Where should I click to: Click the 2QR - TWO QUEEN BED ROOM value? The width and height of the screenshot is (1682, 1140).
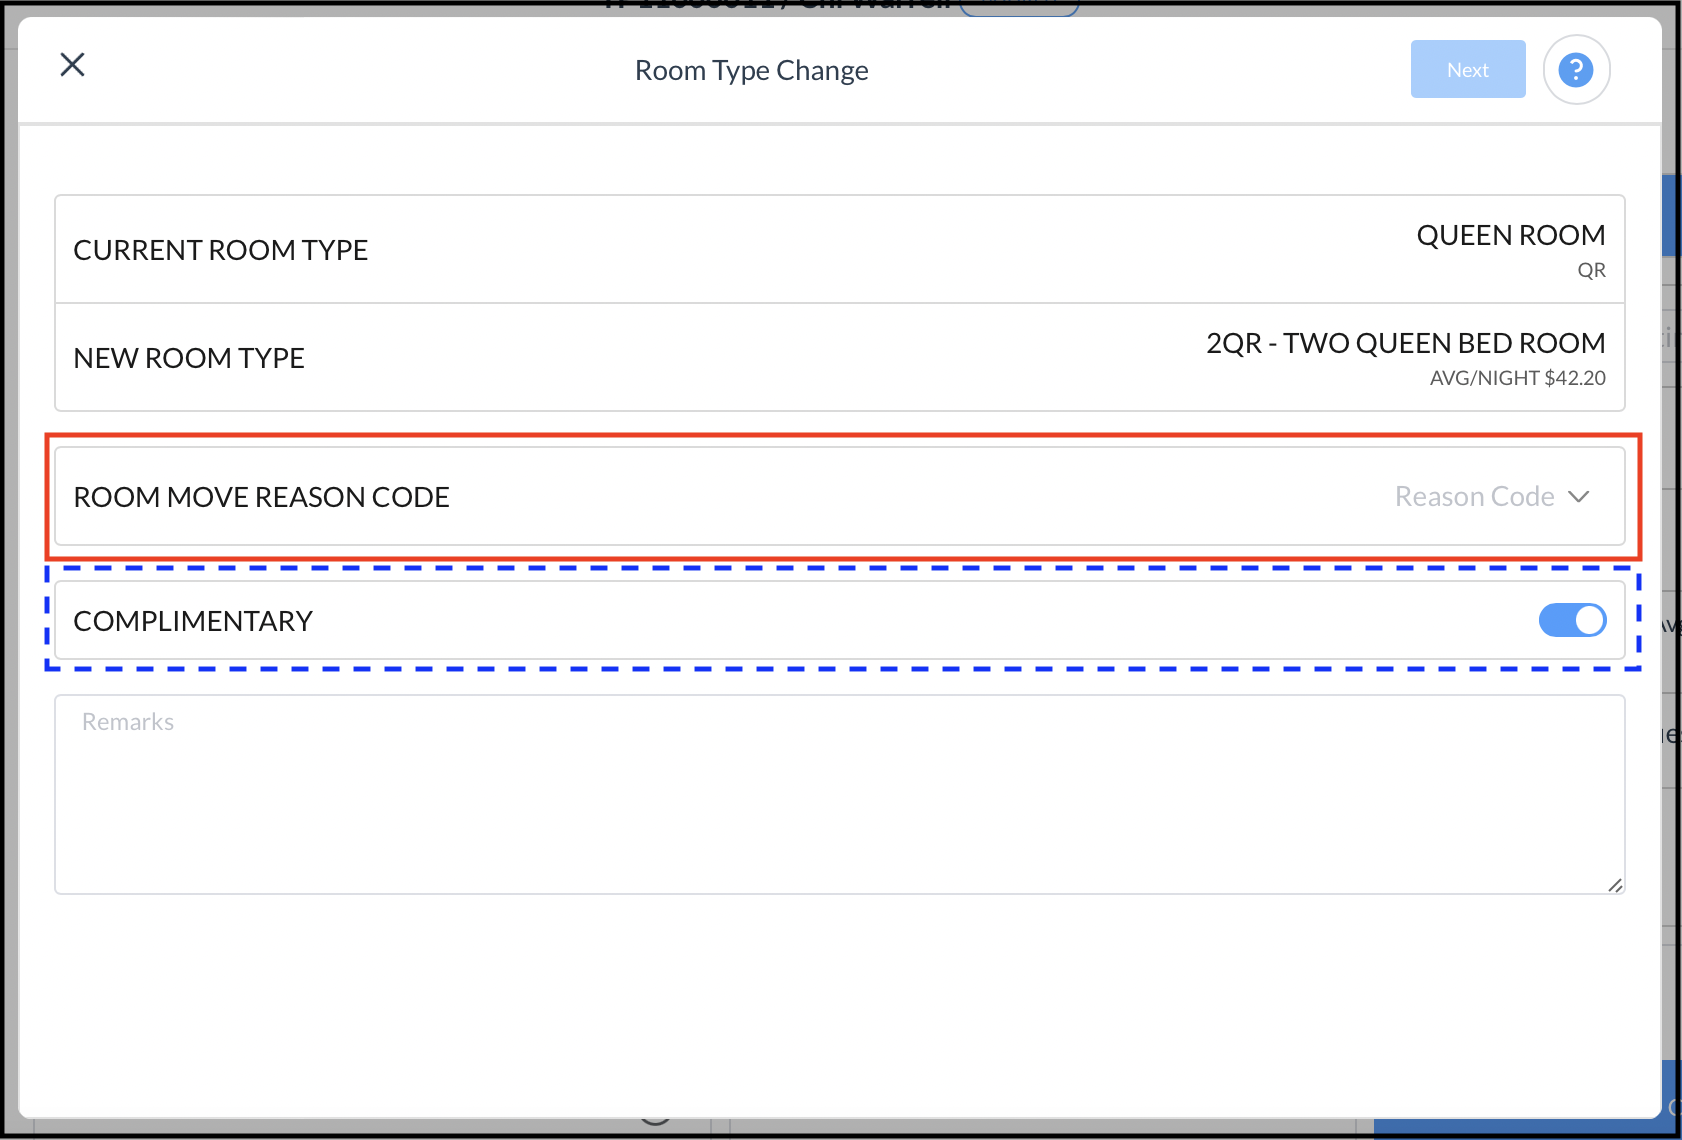[x=1404, y=343]
